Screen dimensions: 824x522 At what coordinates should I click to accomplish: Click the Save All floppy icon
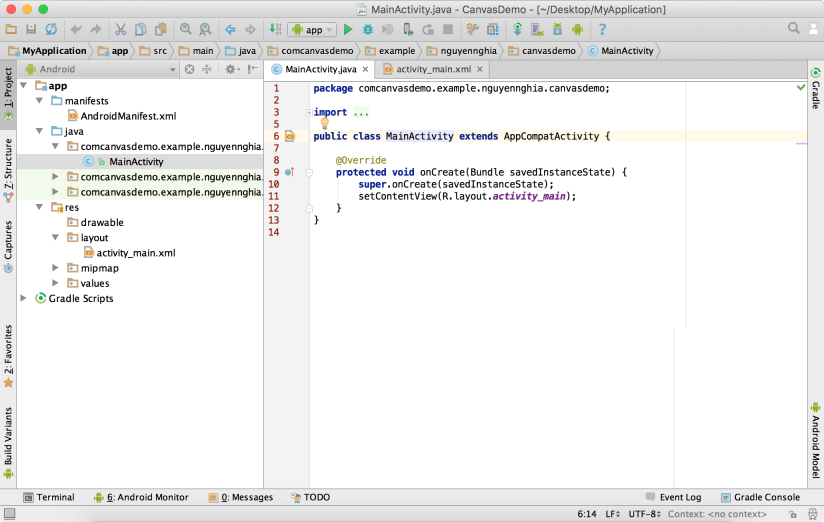31,29
